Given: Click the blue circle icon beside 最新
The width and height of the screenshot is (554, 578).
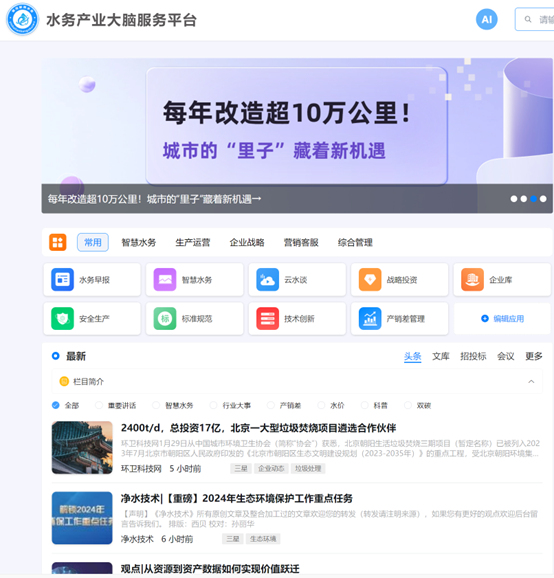Looking at the screenshot, I should [56, 356].
